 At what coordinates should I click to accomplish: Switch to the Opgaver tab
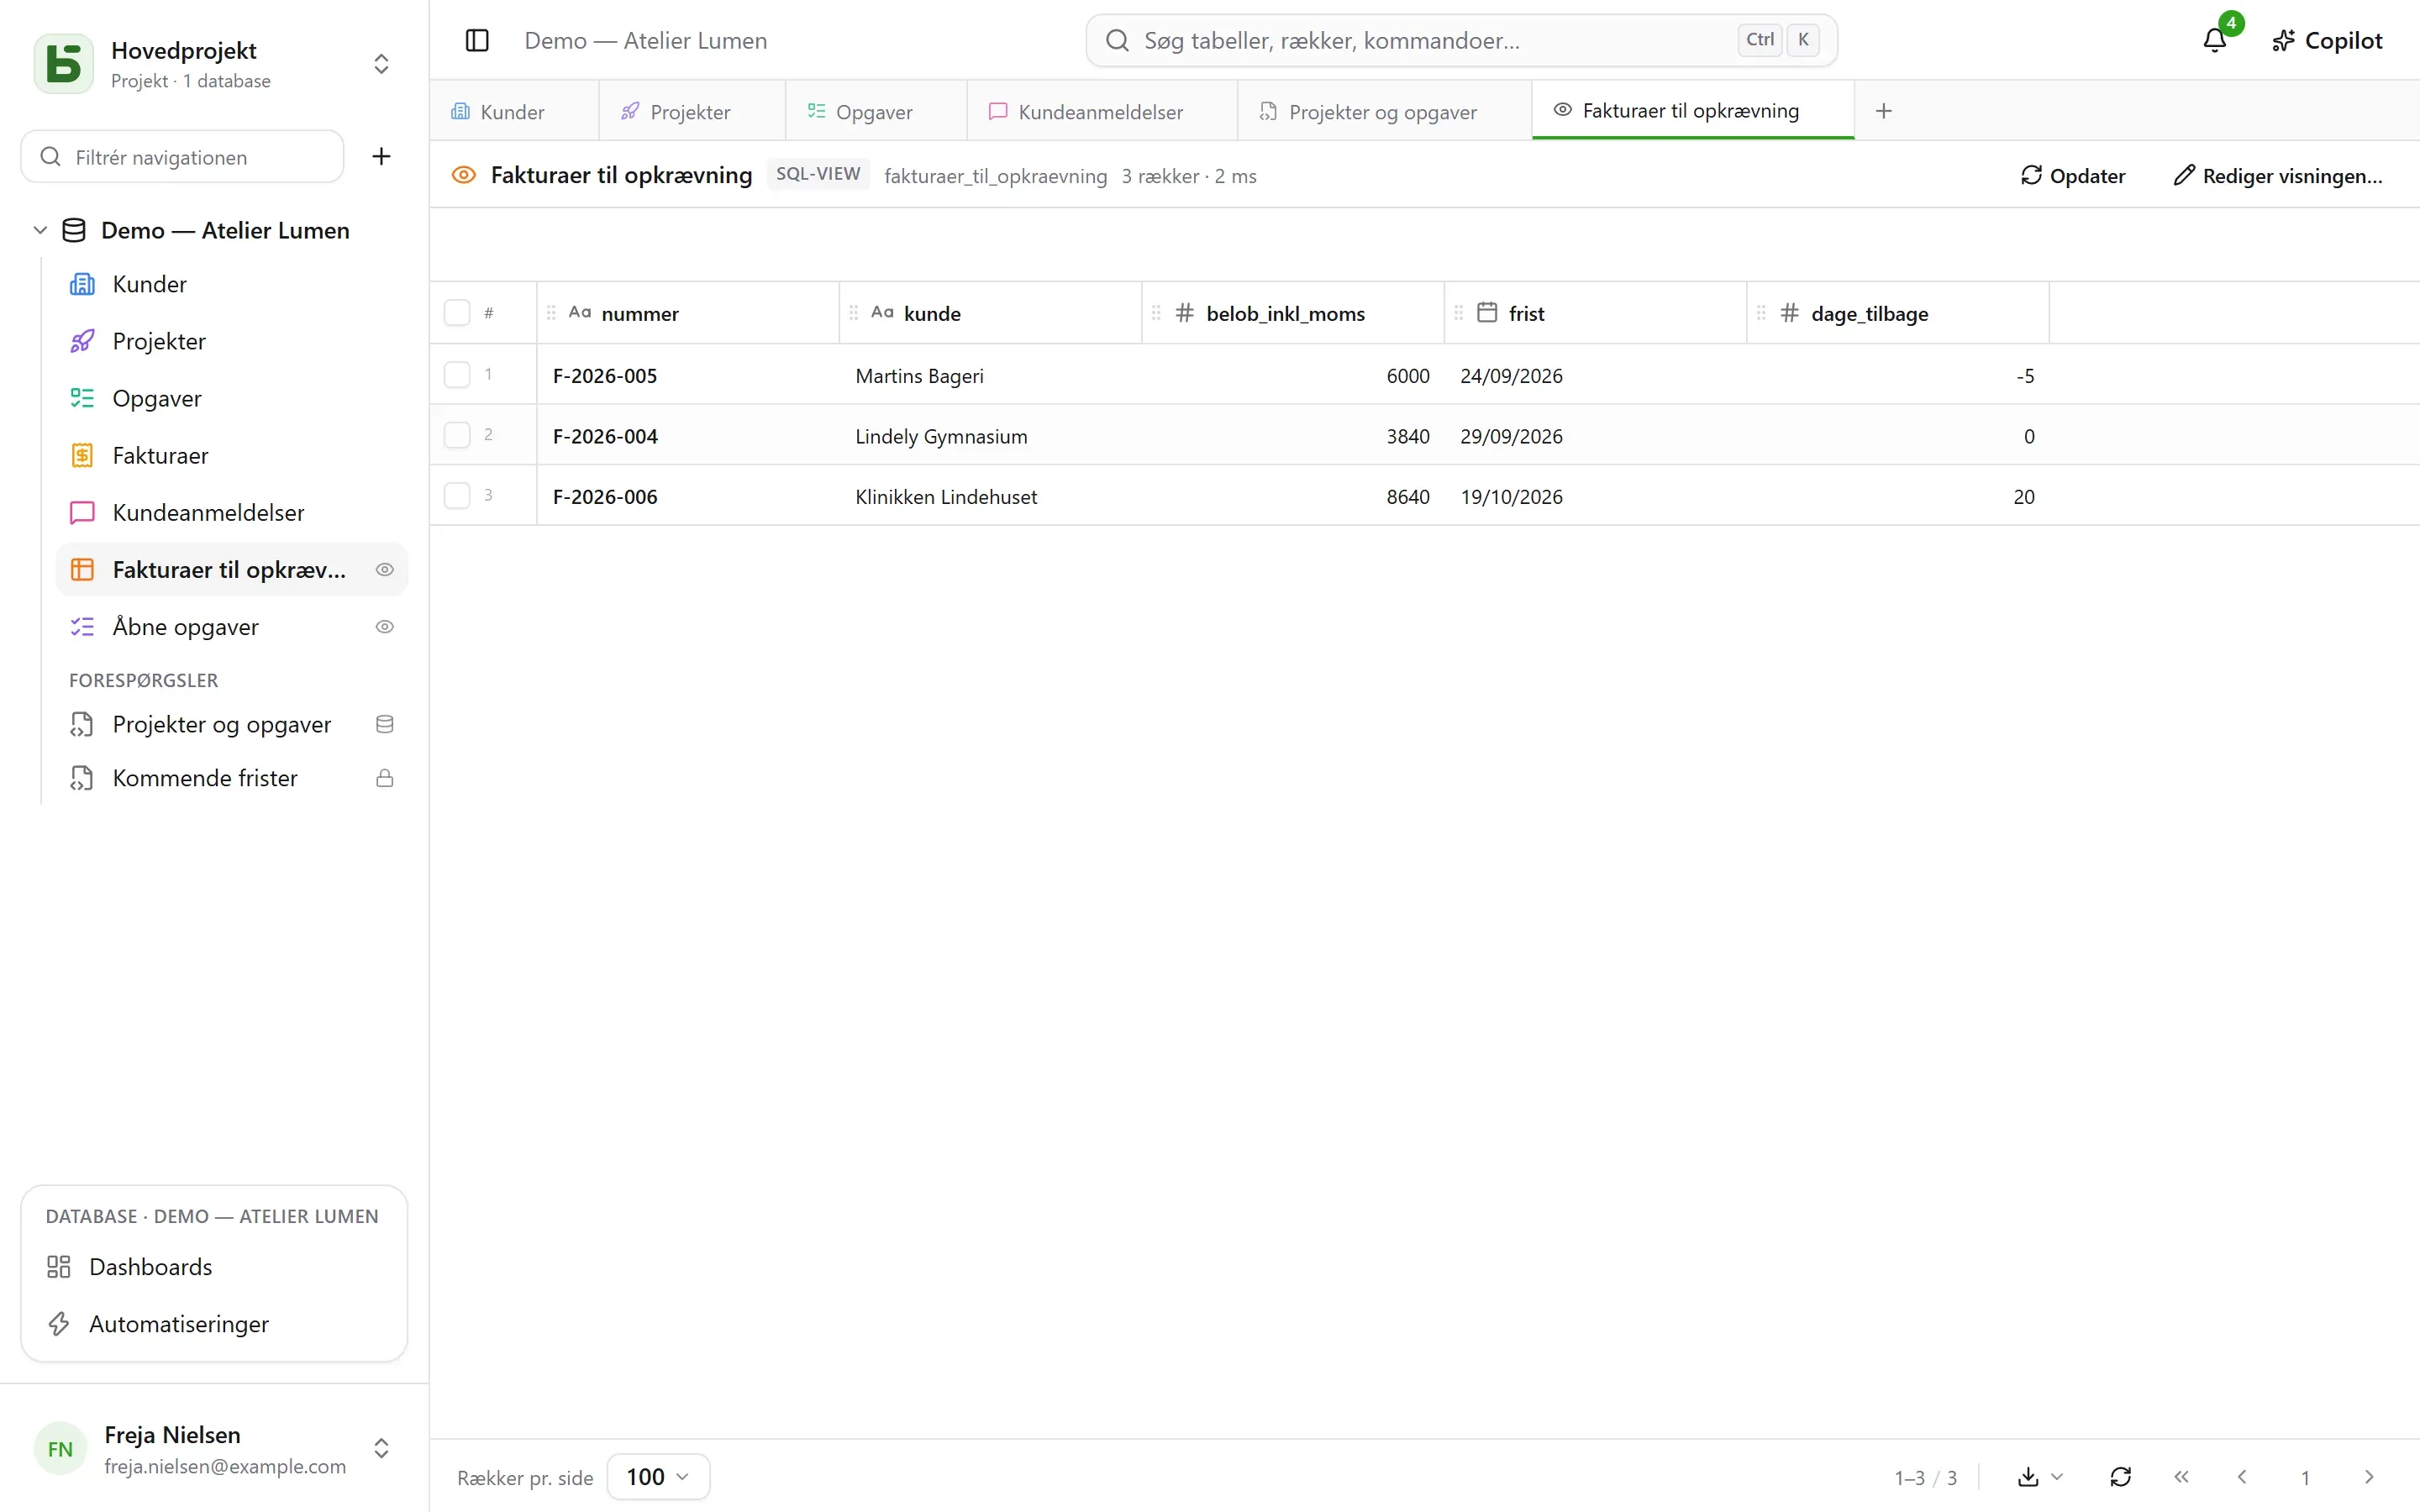click(875, 111)
